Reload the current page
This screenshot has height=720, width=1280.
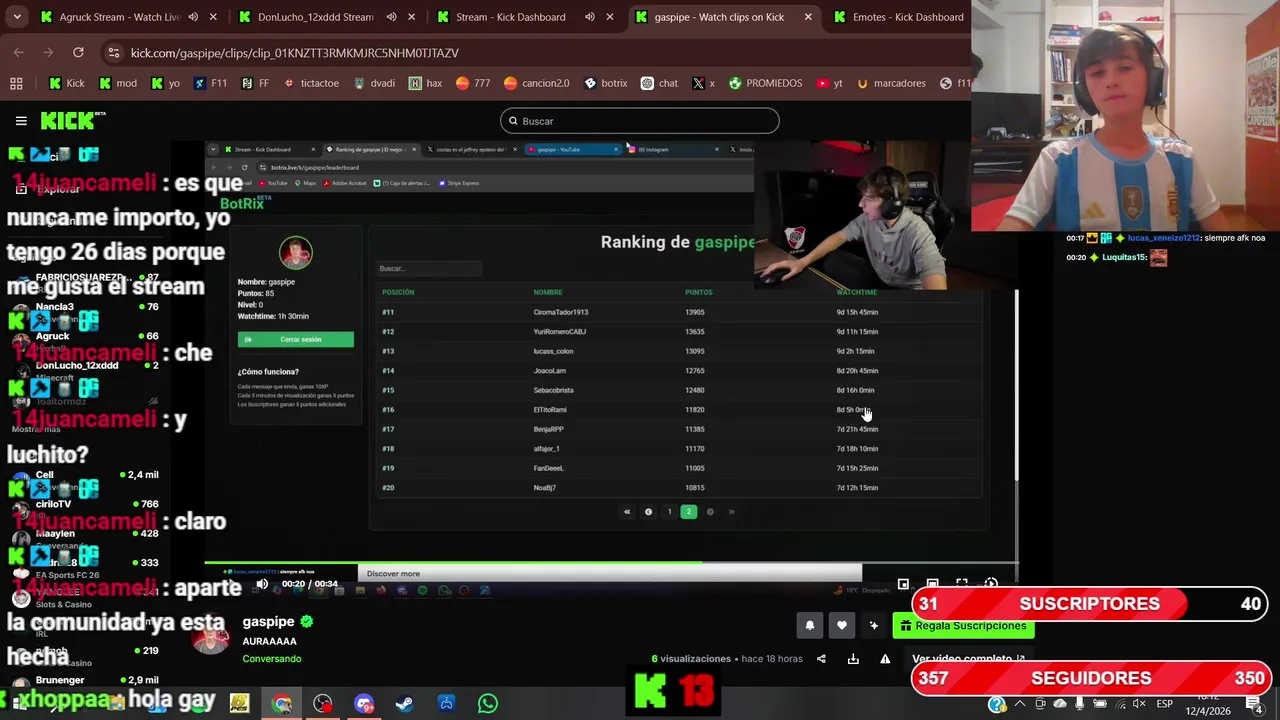coord(78,52)
